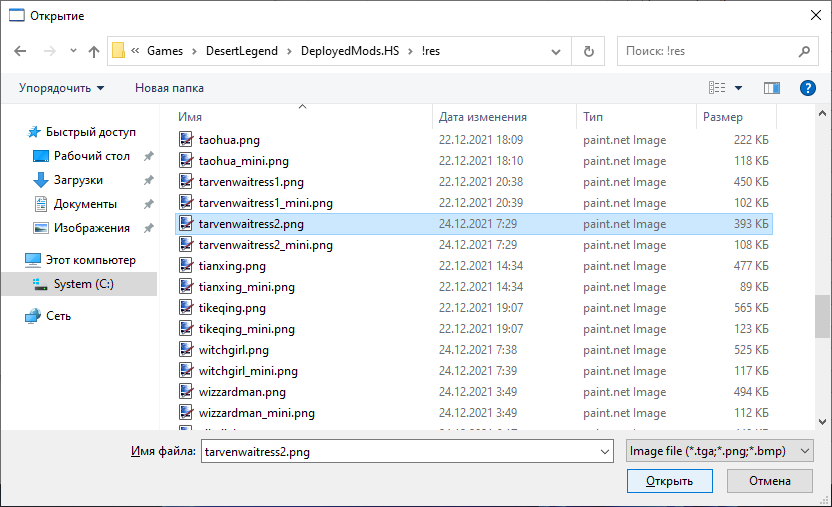The height and width of the screenshot is (507, 832).
Task: Click the Games breadcrumb segment
Action: [165, 51]
